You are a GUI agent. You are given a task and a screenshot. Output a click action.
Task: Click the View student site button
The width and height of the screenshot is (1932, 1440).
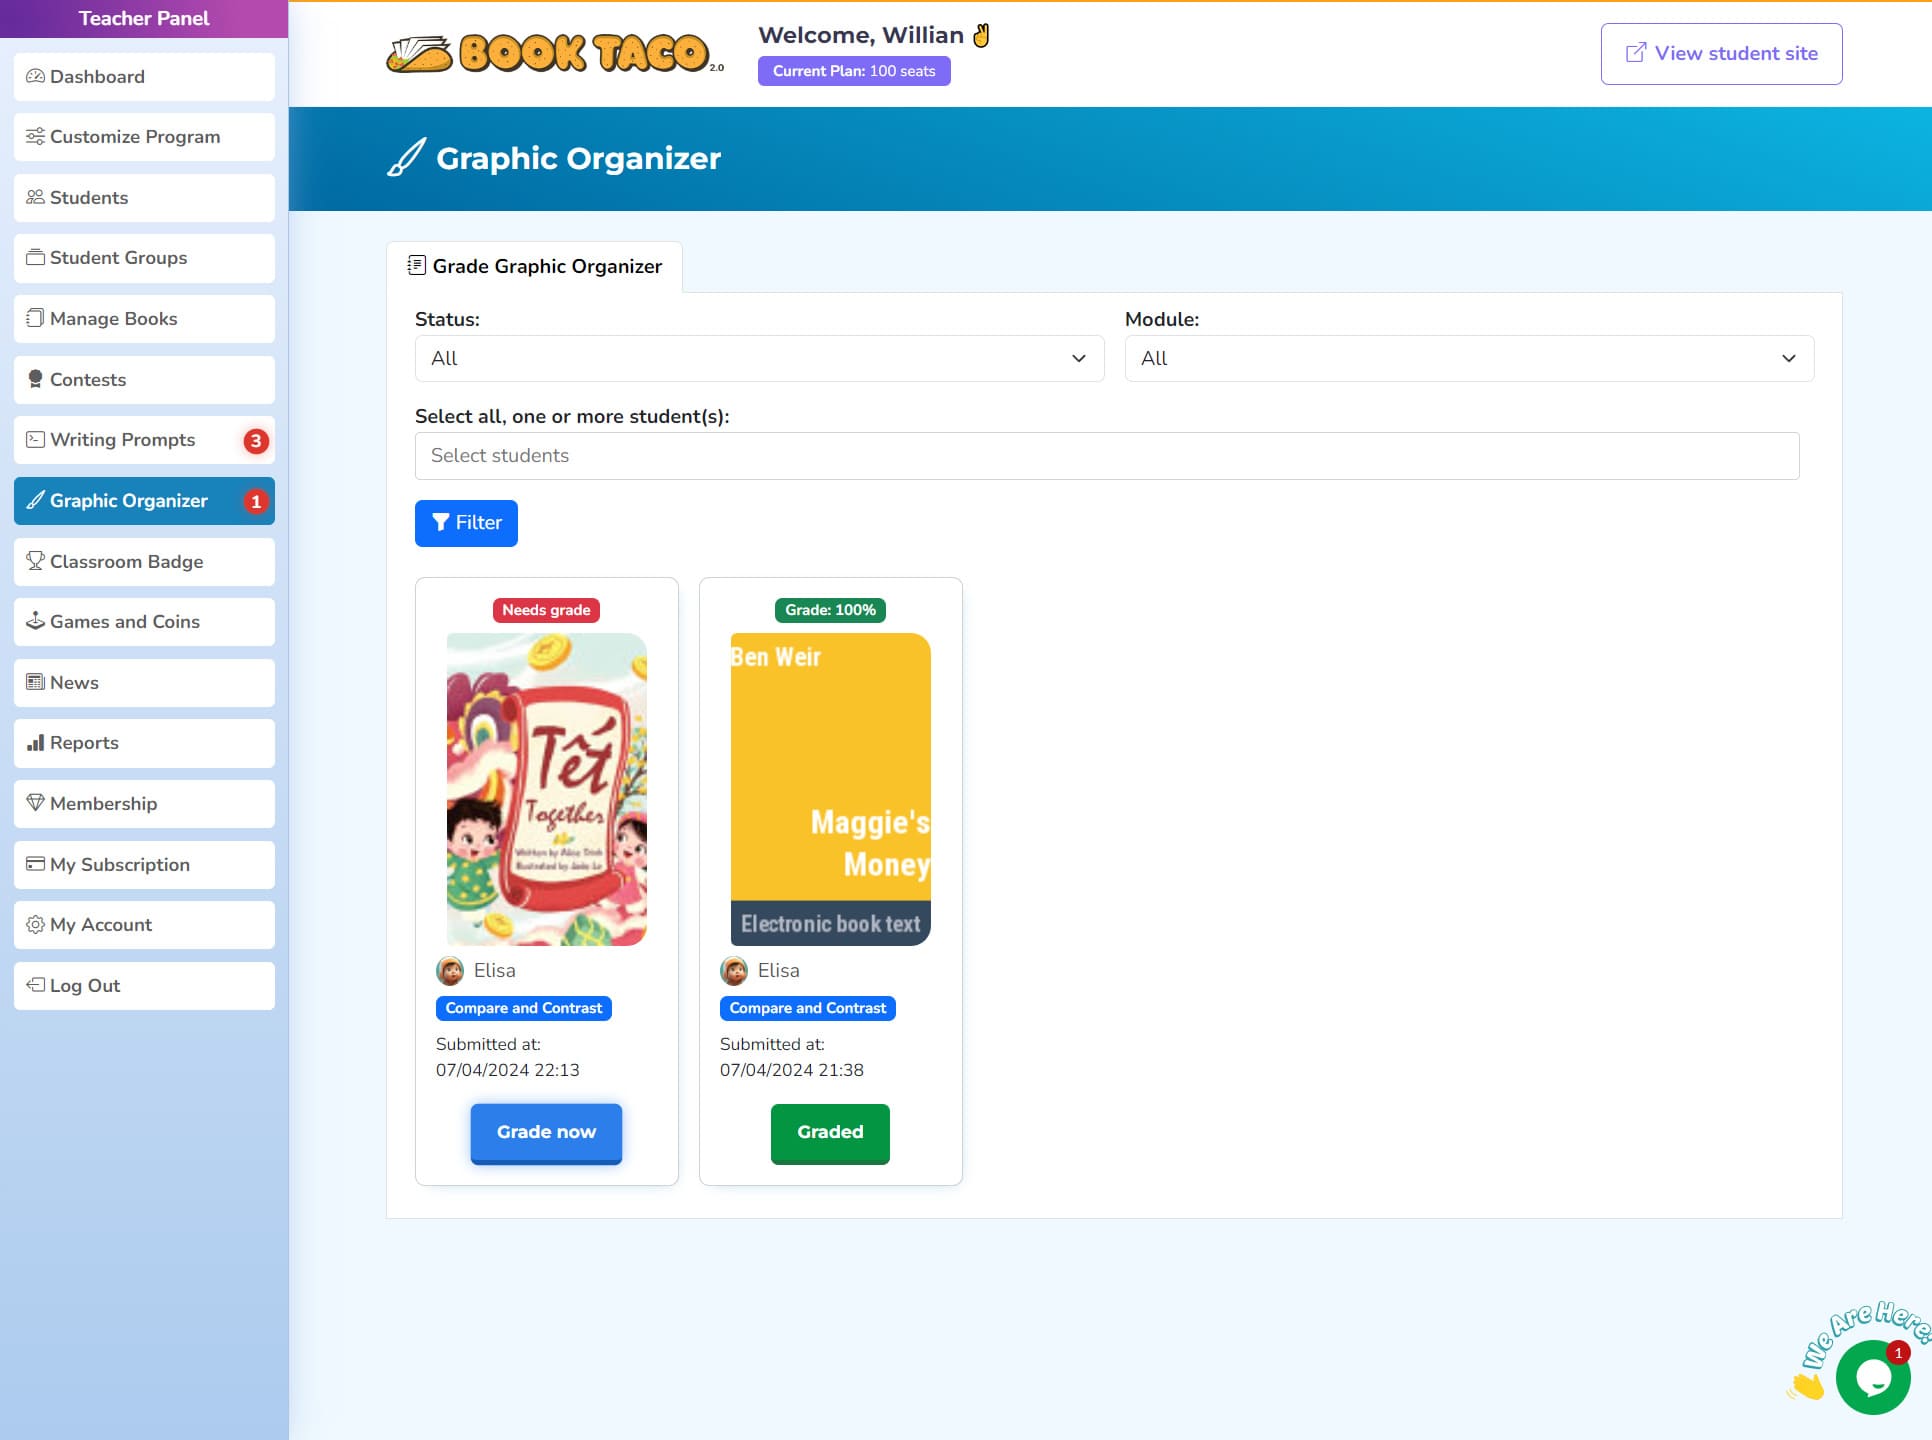[x=1720, y=54]
